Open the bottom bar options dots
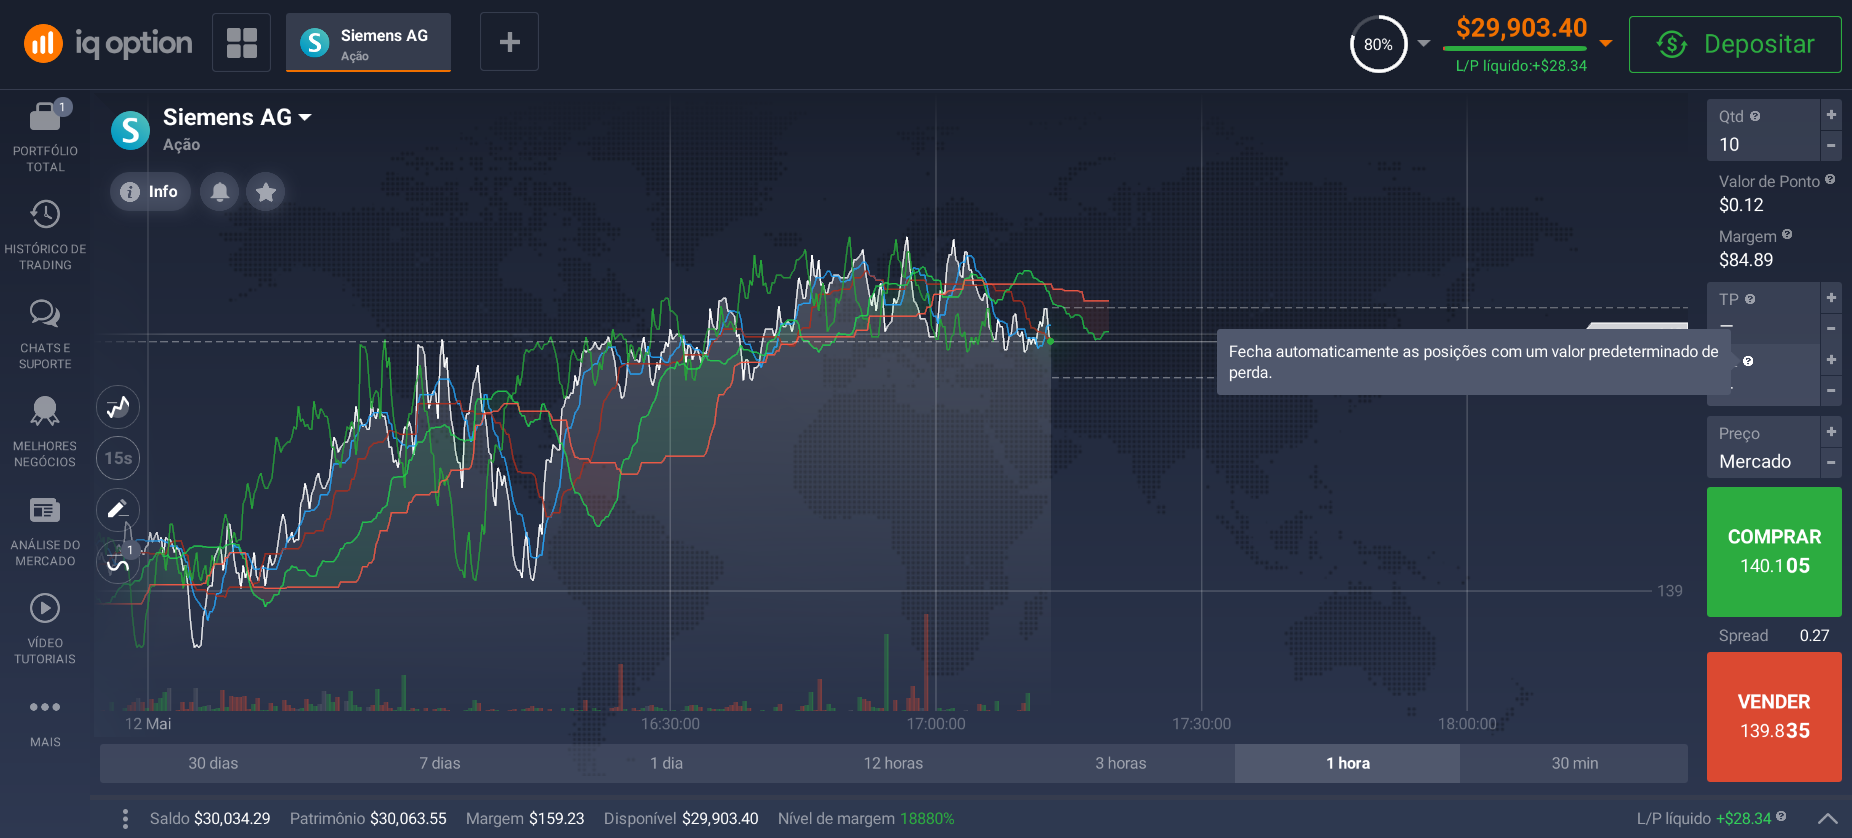The width and height of the screenshot is (1852, 838). point(125,818)
